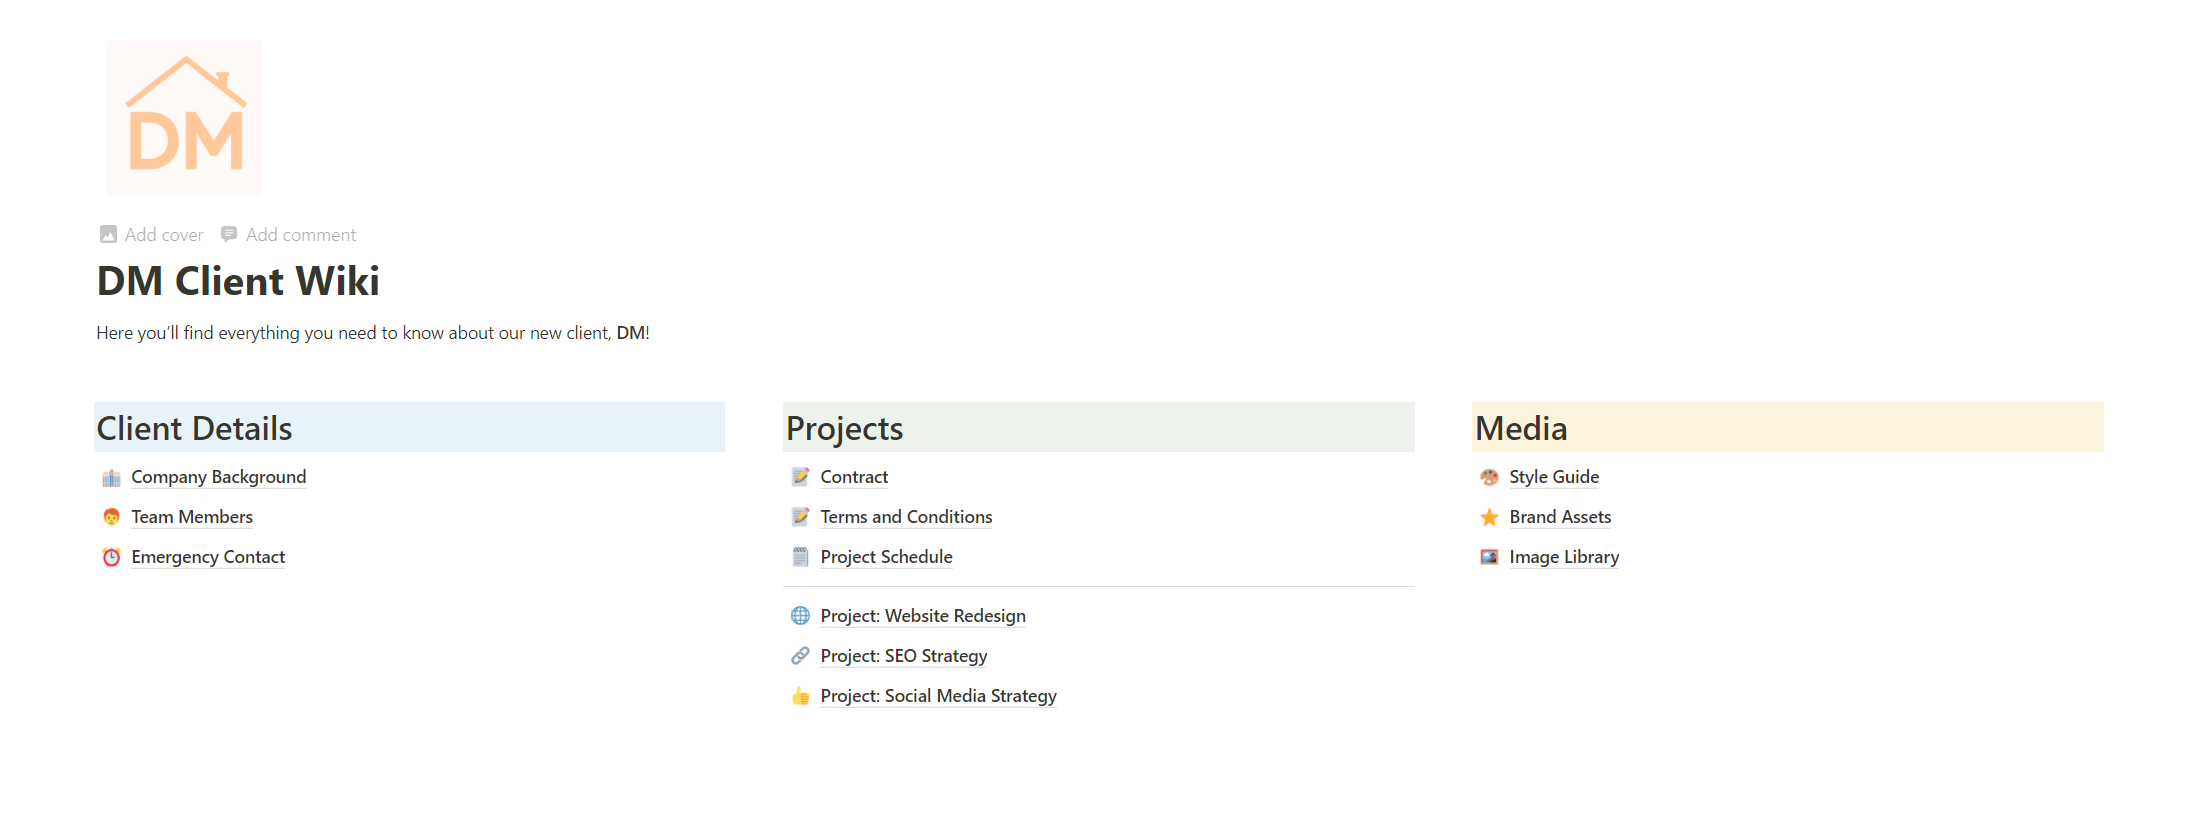Viewport: 2185px width, 833px height.
Task: Click the DM house logo page icon
Action: tap(184, 118)
